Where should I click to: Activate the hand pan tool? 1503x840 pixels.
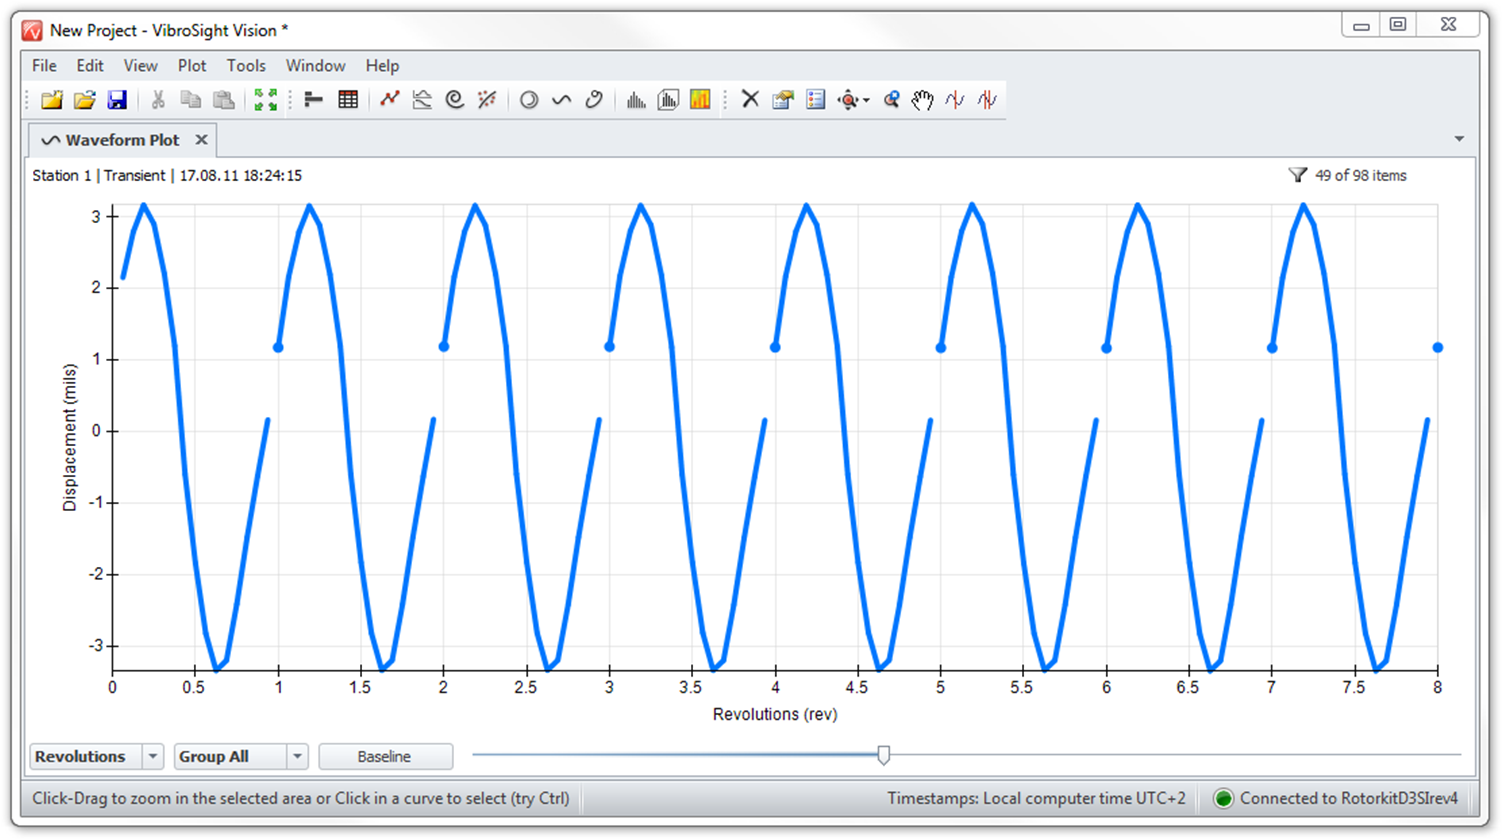click(922, 100)
